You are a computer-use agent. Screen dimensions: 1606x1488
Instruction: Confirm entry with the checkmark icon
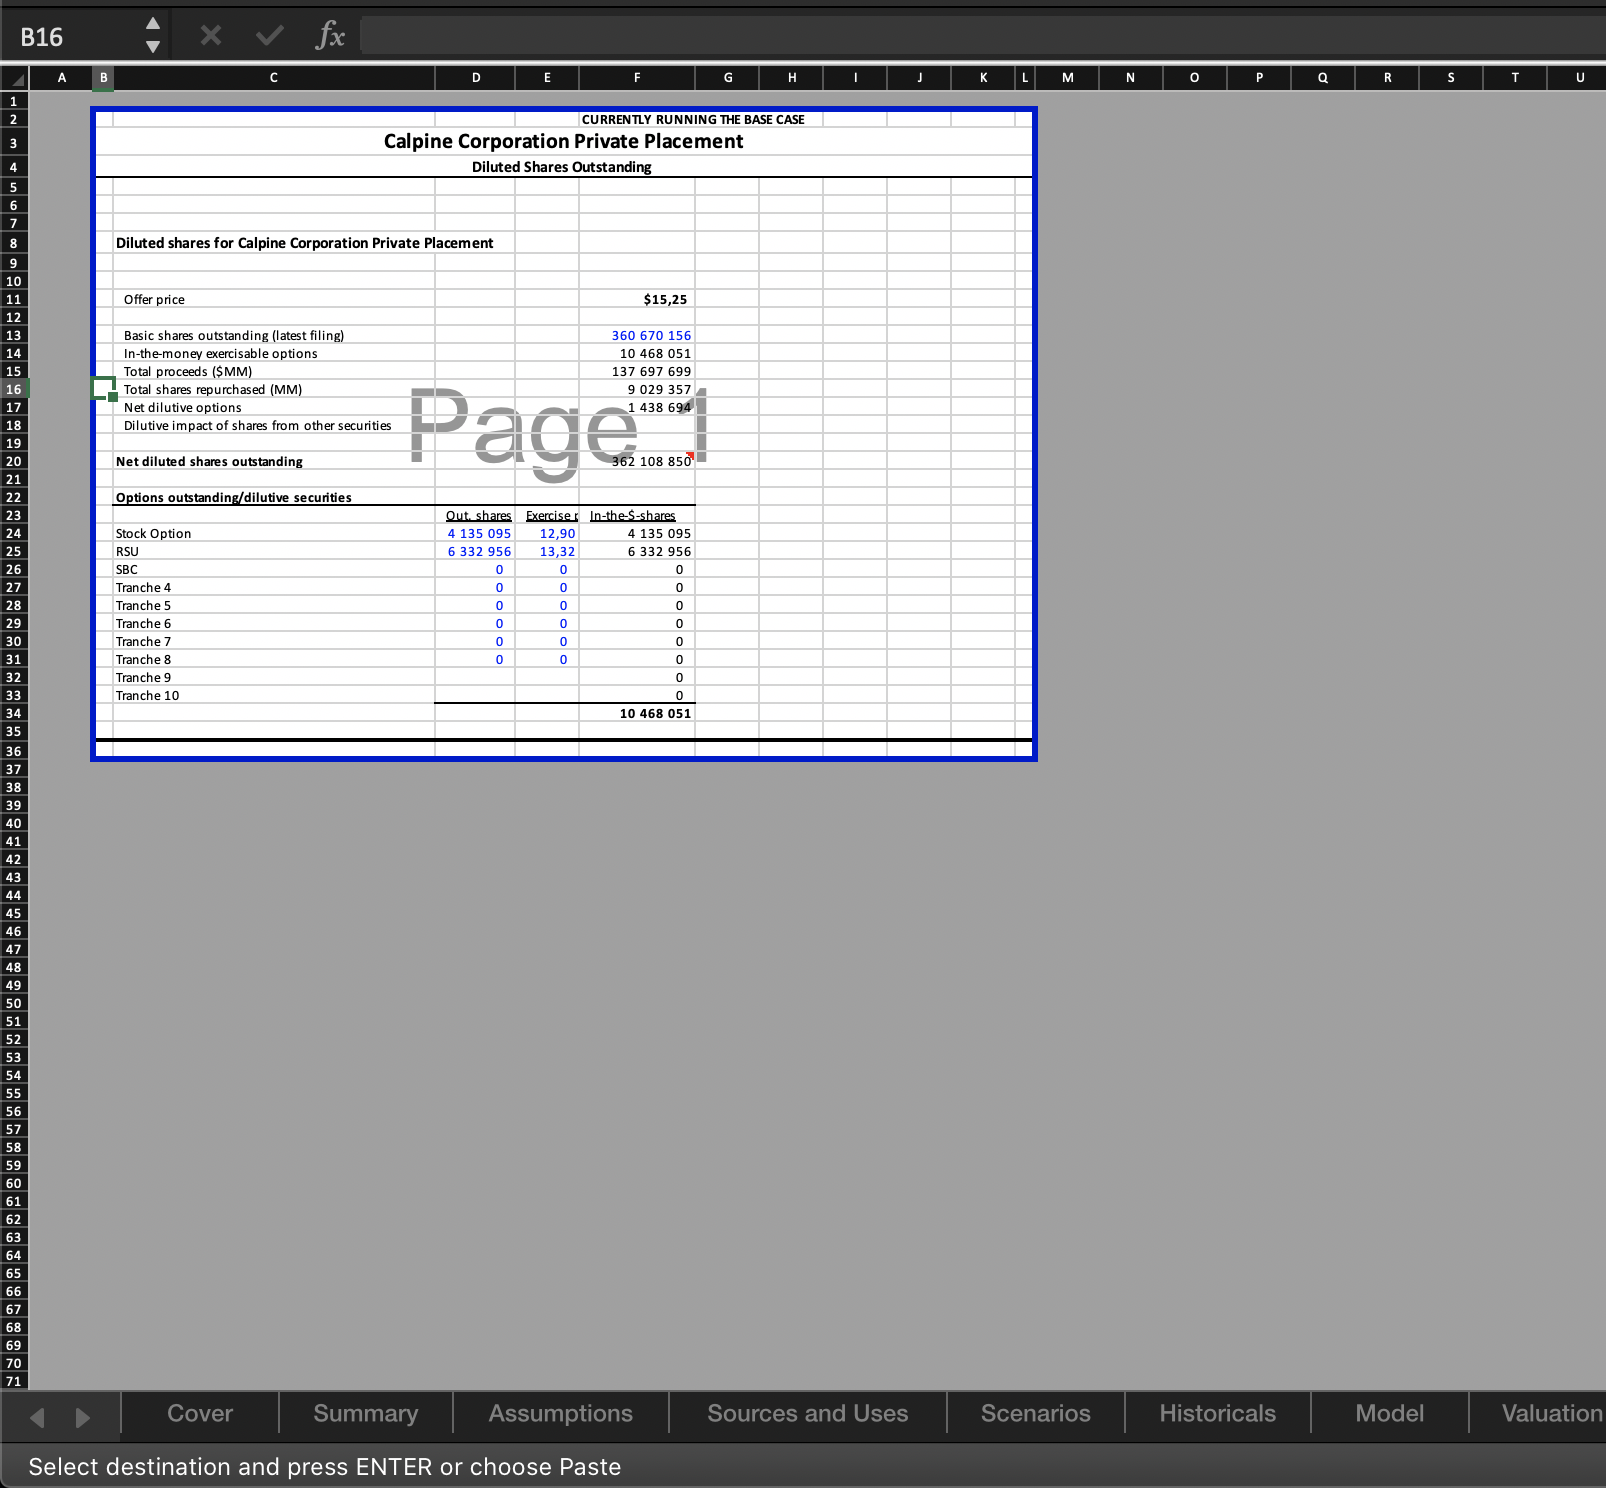coord(269,36)
